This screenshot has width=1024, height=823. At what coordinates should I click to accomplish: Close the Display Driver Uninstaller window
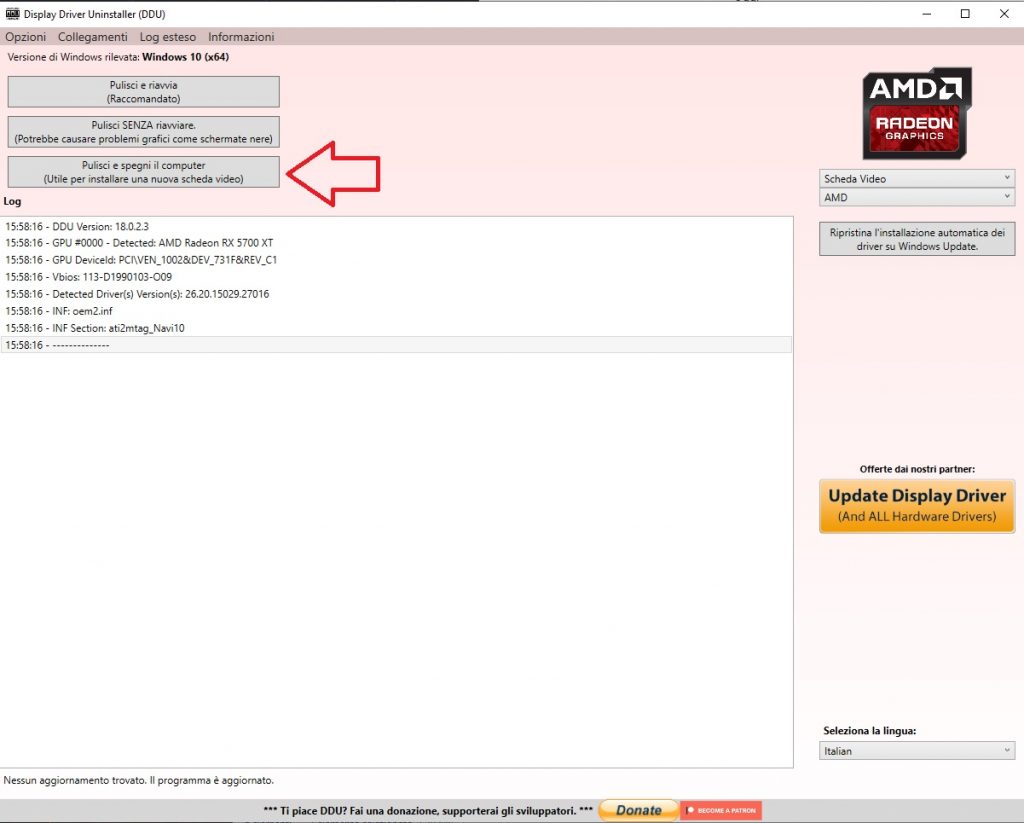tap(1004, 14)
